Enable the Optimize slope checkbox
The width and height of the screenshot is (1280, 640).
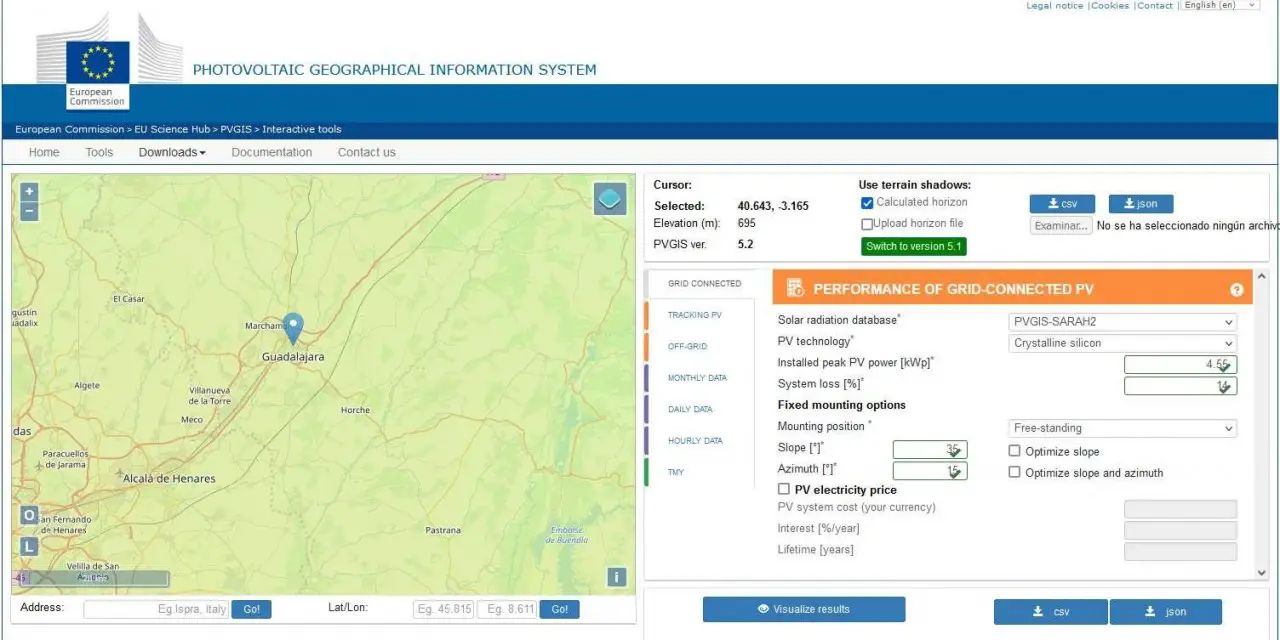coord(1014,451)
